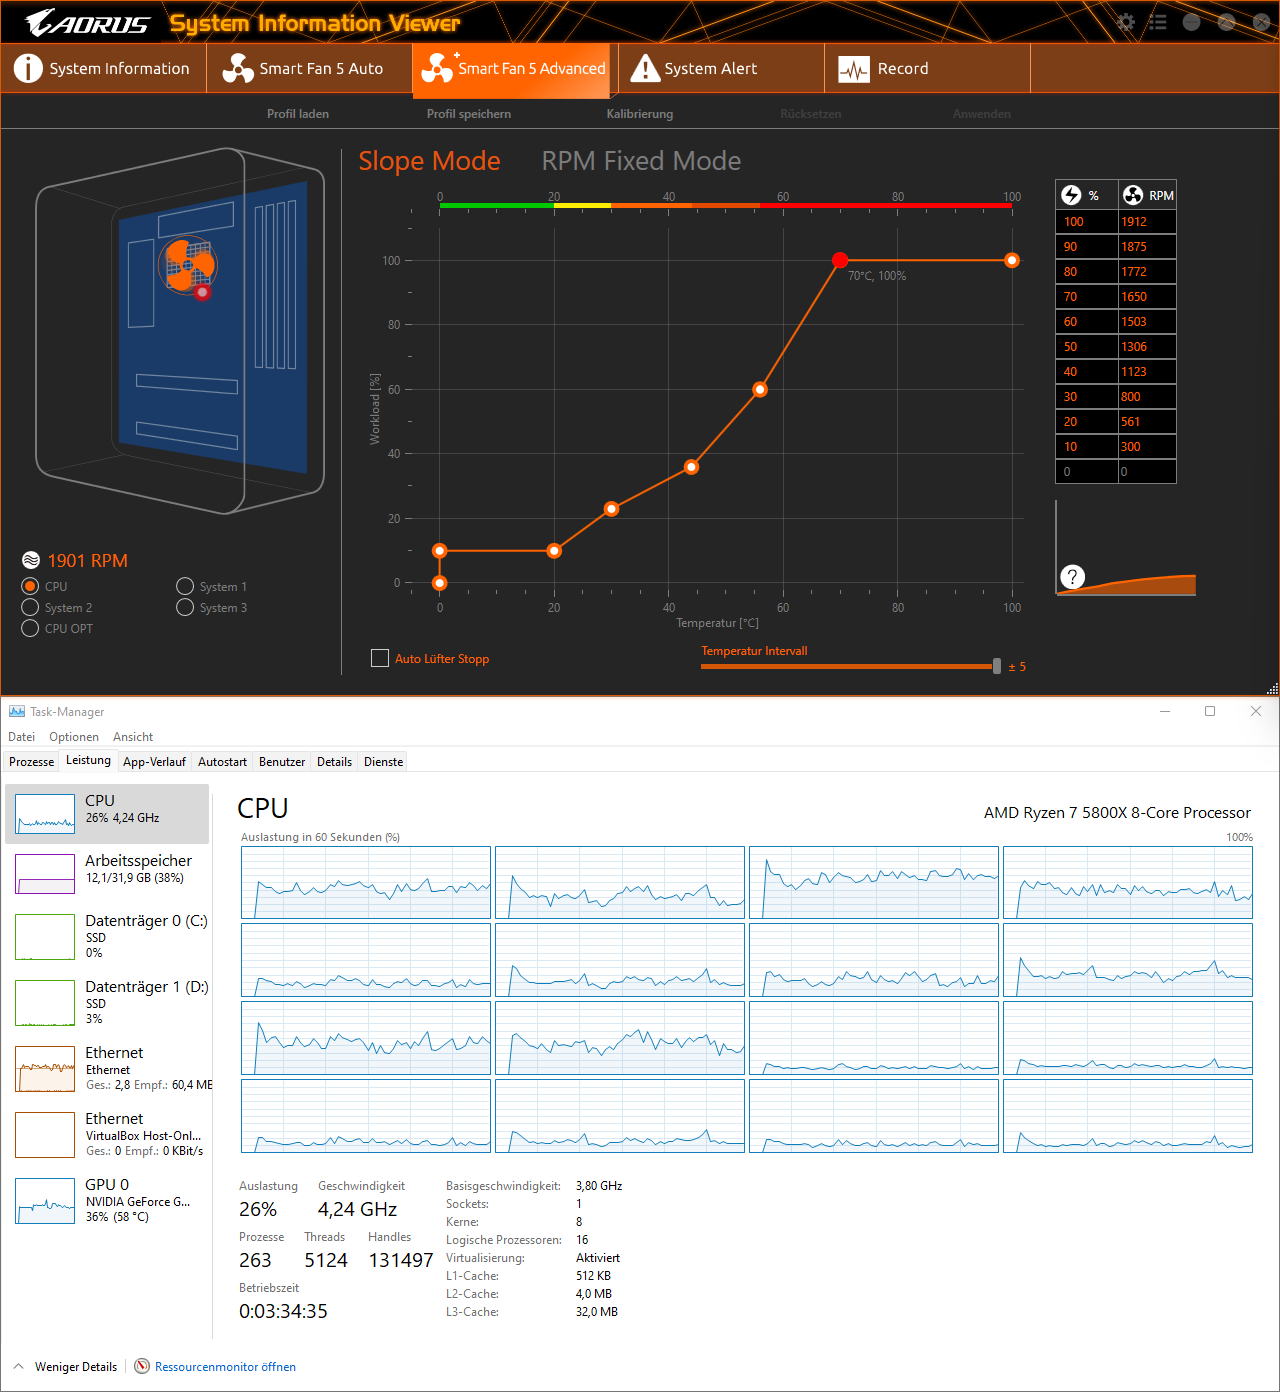This screenshot has width=1280, height=1392.
Task: Enable the Auto Lüfter Stopp checkbox
Action: pyautogui.click(x=380, y=658)
